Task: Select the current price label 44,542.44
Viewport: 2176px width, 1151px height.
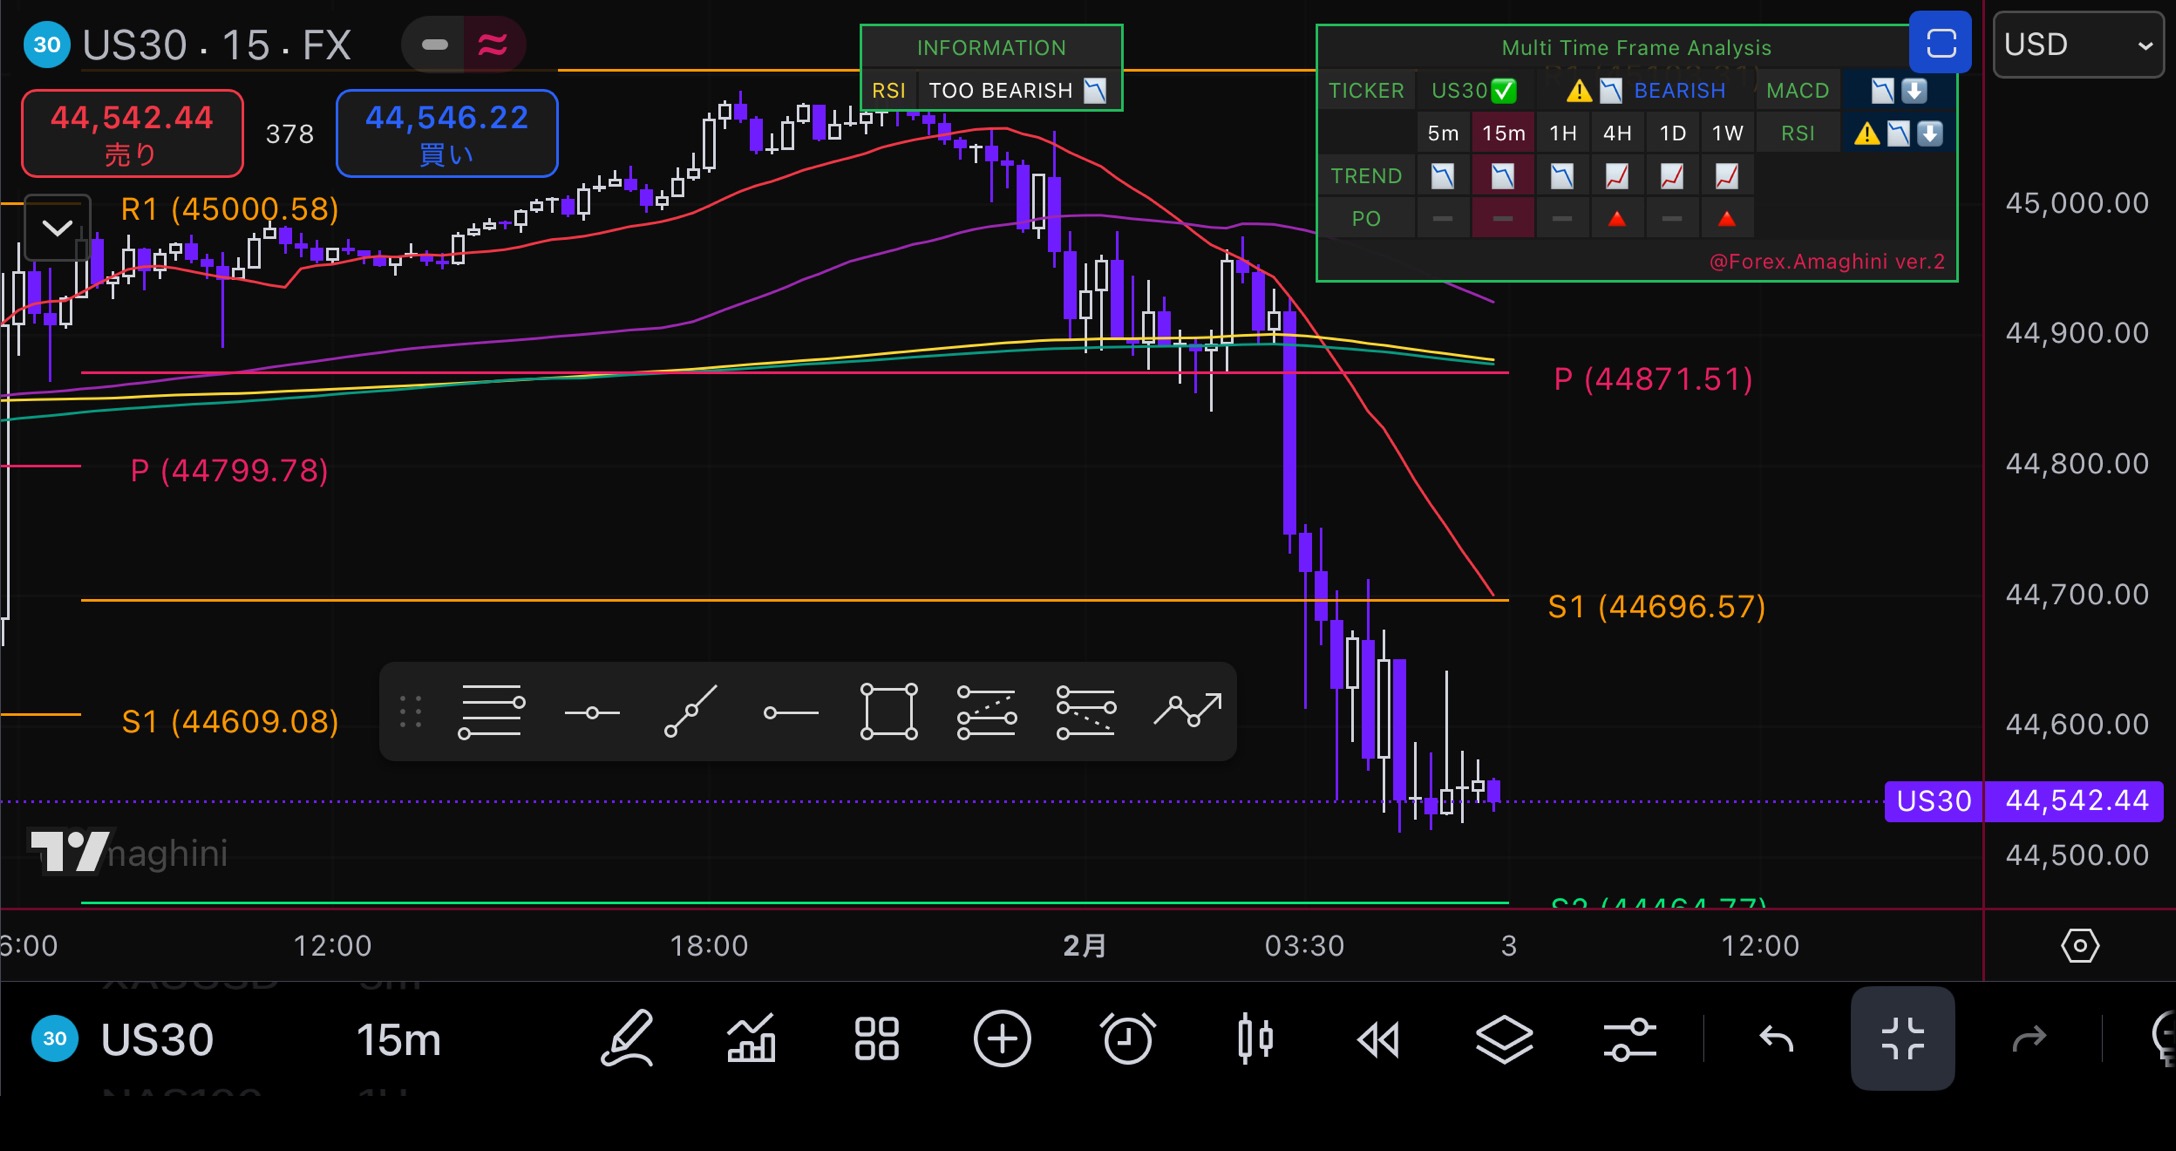Action: (x=2076, y=801)
